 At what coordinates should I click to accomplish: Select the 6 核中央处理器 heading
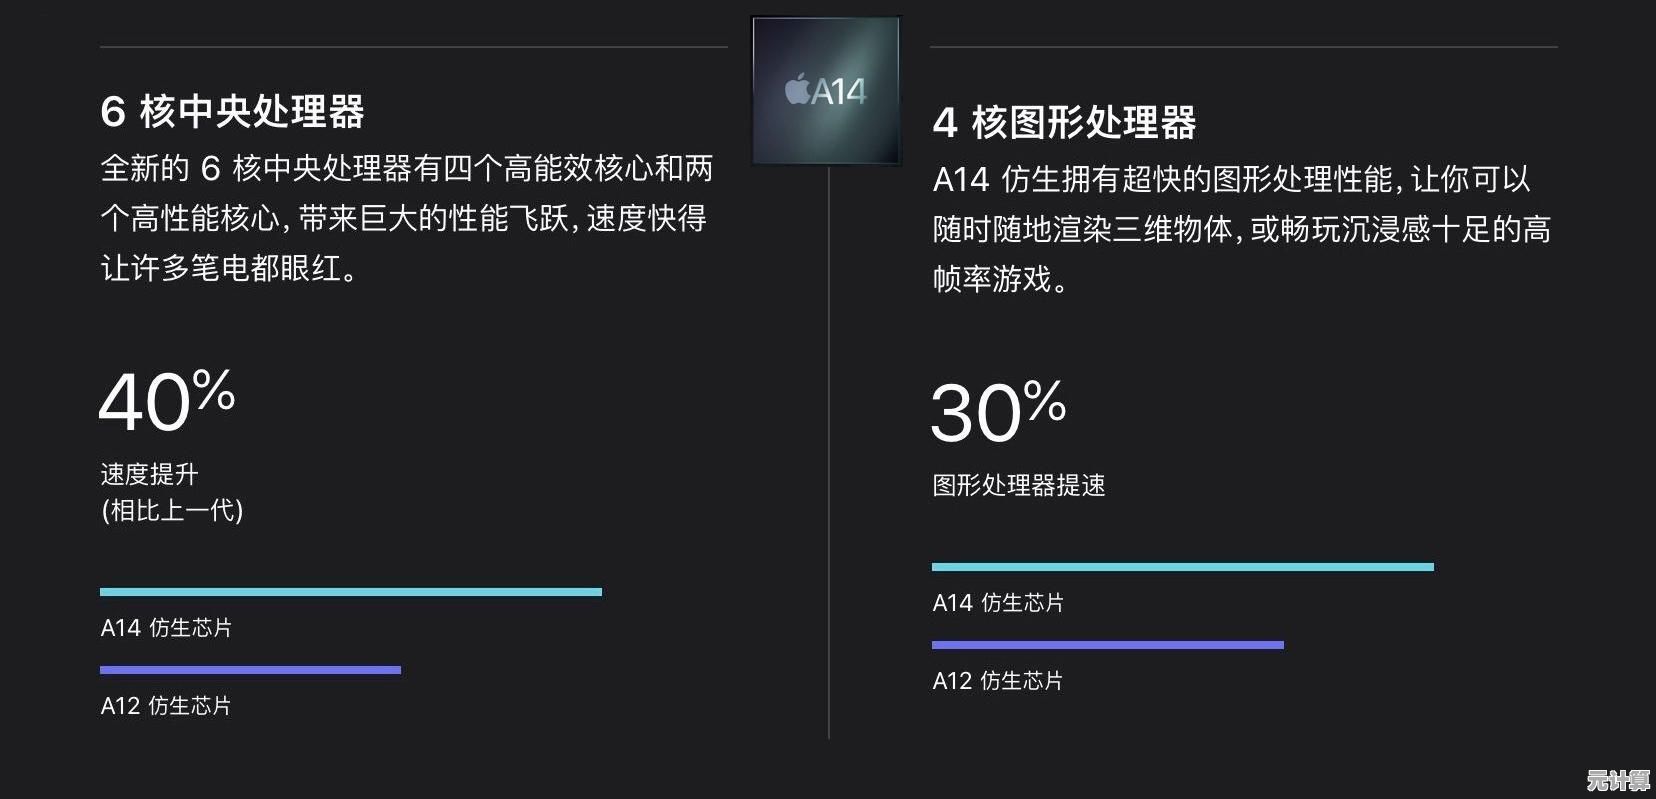click(232, 111)
